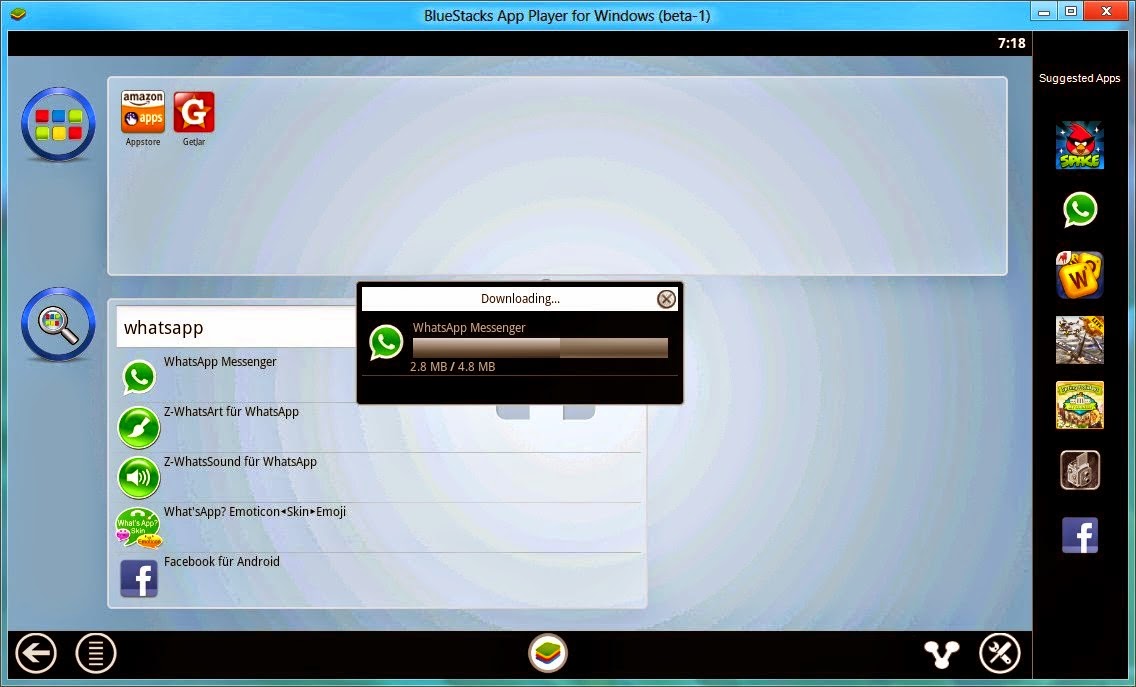Open Facebook in Suggested Apps sidebar
This screenshot has height=687, width=1136.
1079,535
